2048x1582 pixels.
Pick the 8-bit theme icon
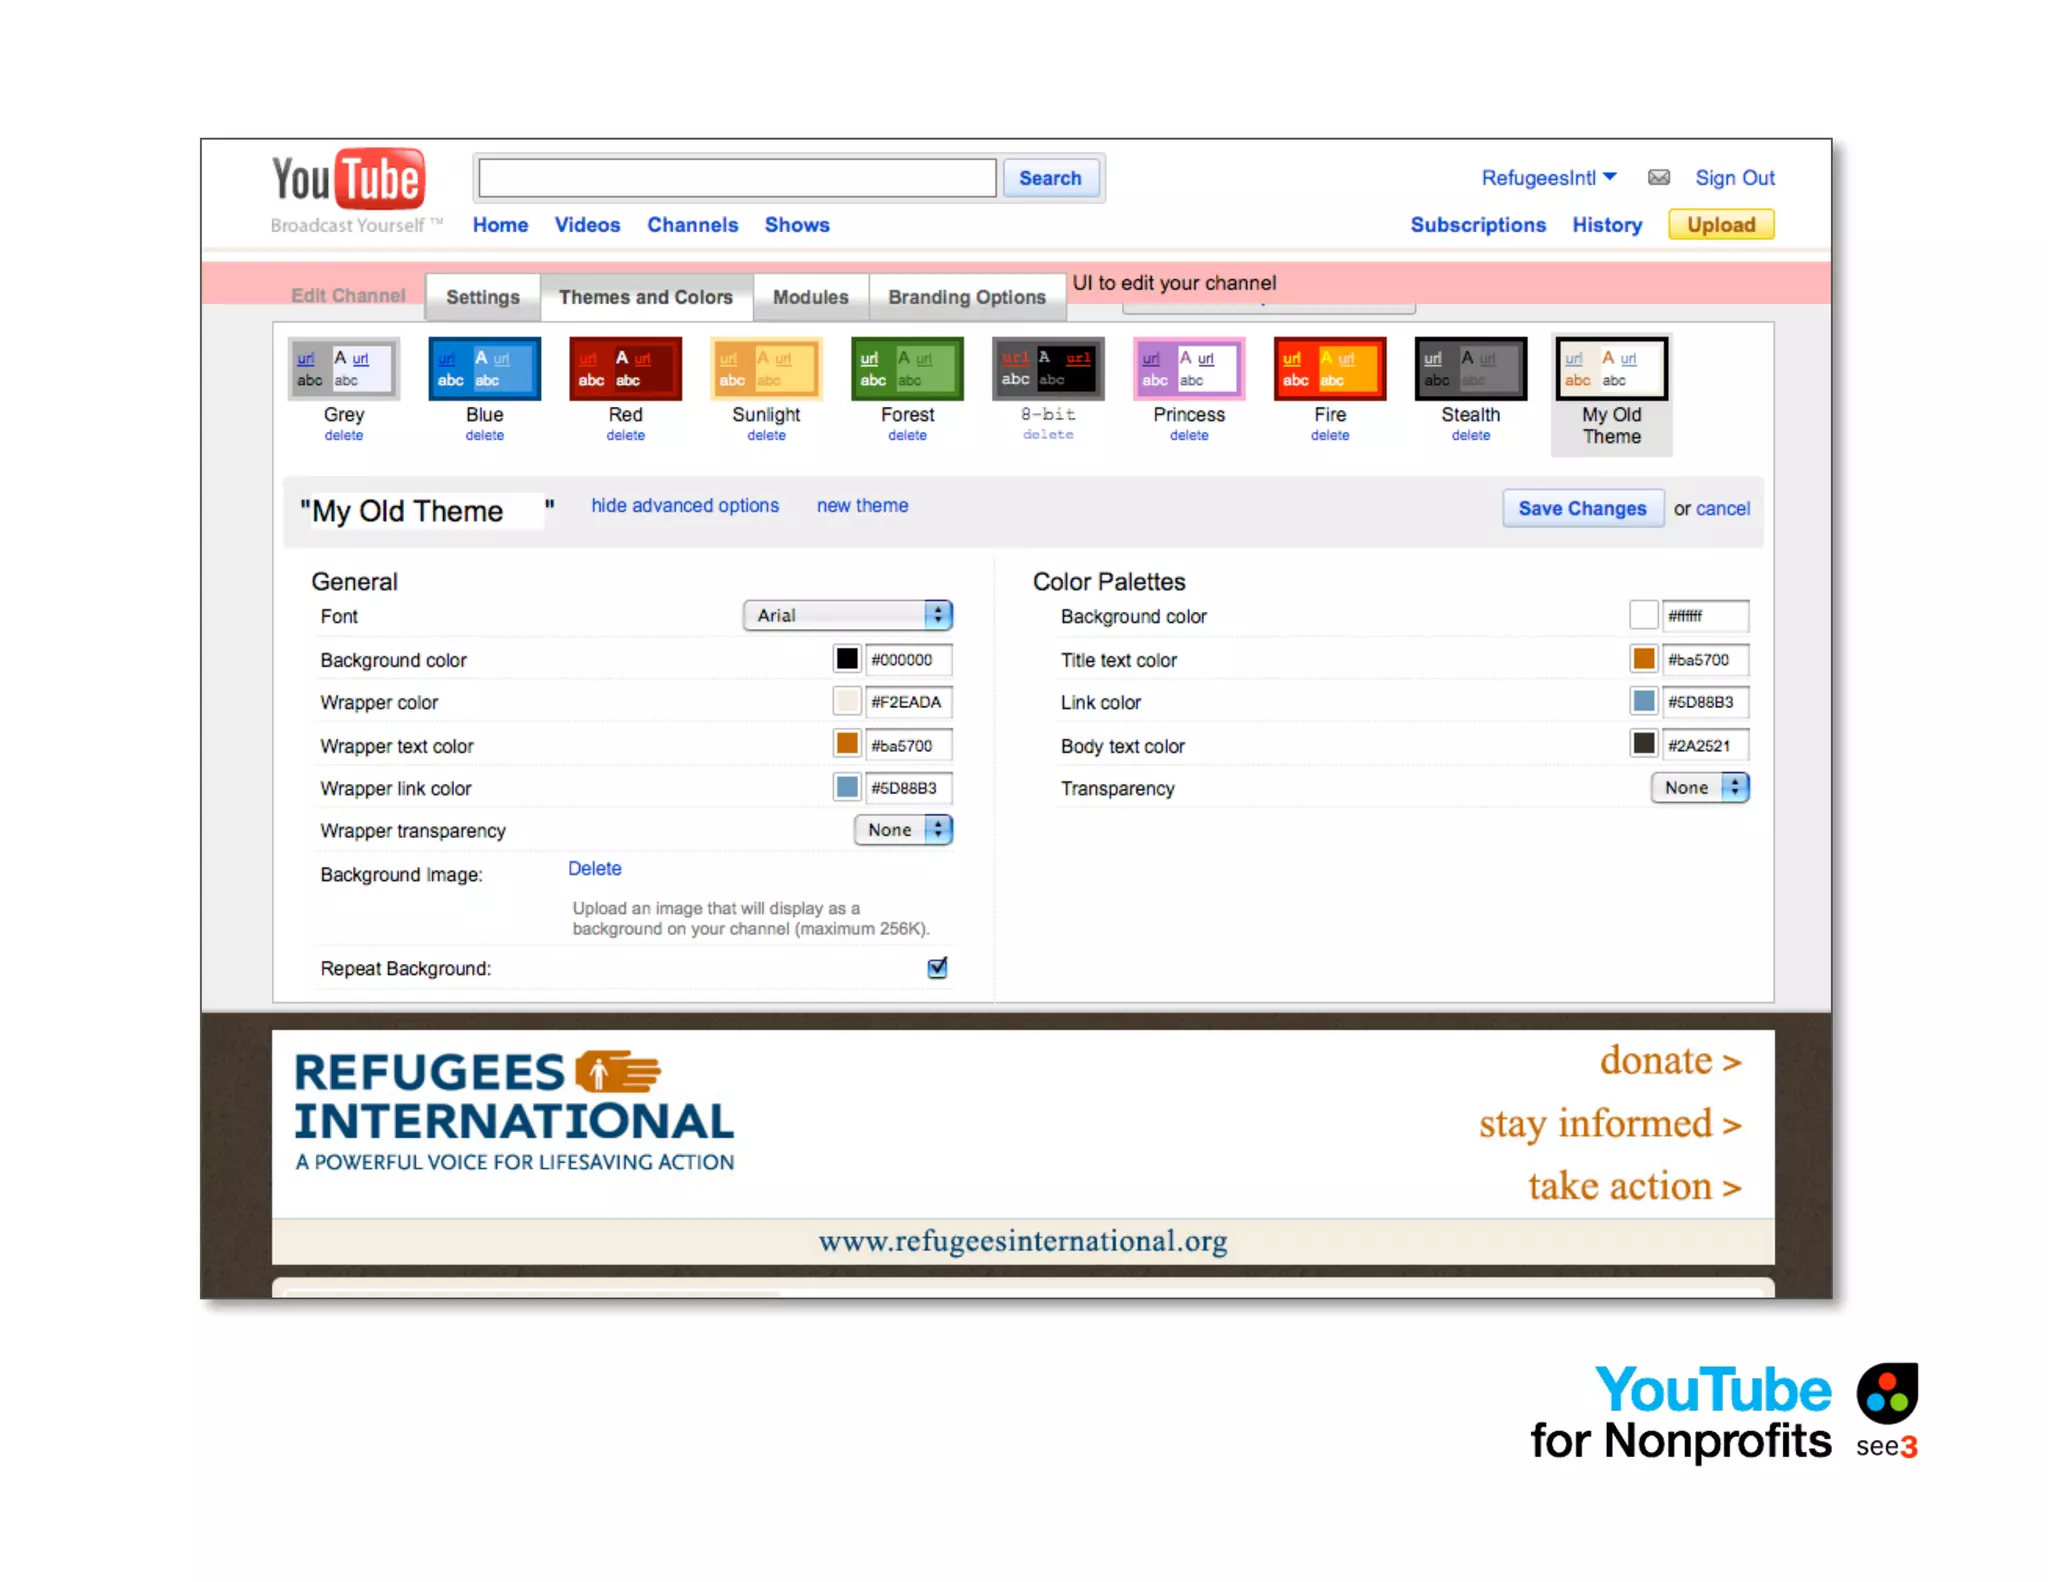[x=1048, y=369]
